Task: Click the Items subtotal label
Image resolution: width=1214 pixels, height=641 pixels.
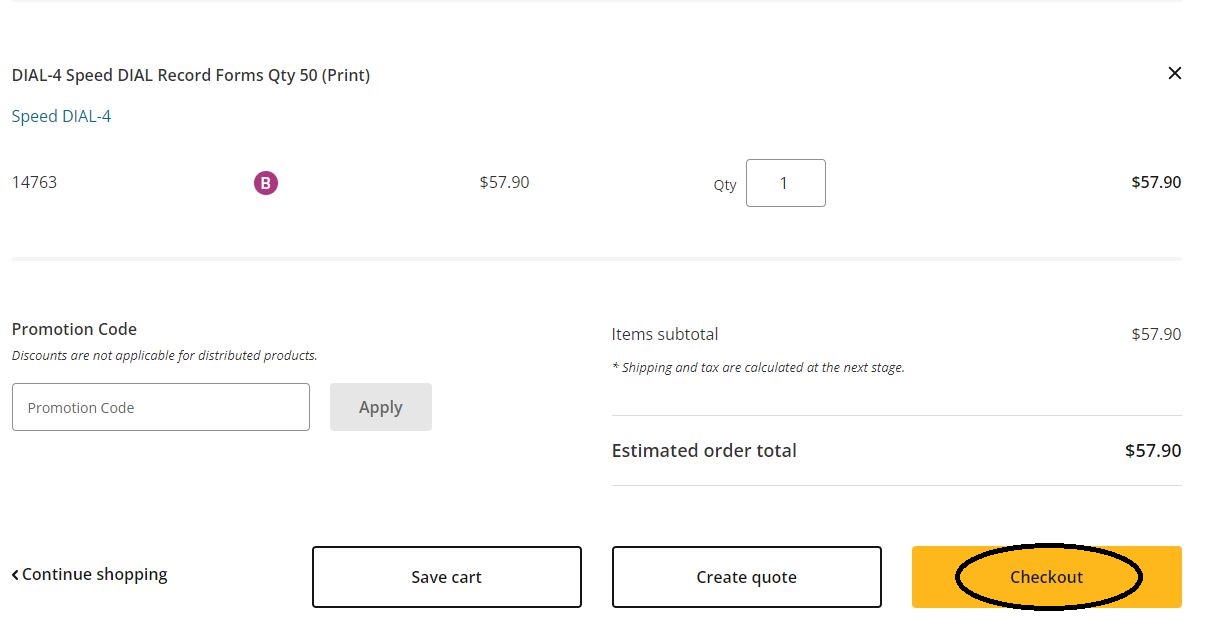Action: [665, 334]
